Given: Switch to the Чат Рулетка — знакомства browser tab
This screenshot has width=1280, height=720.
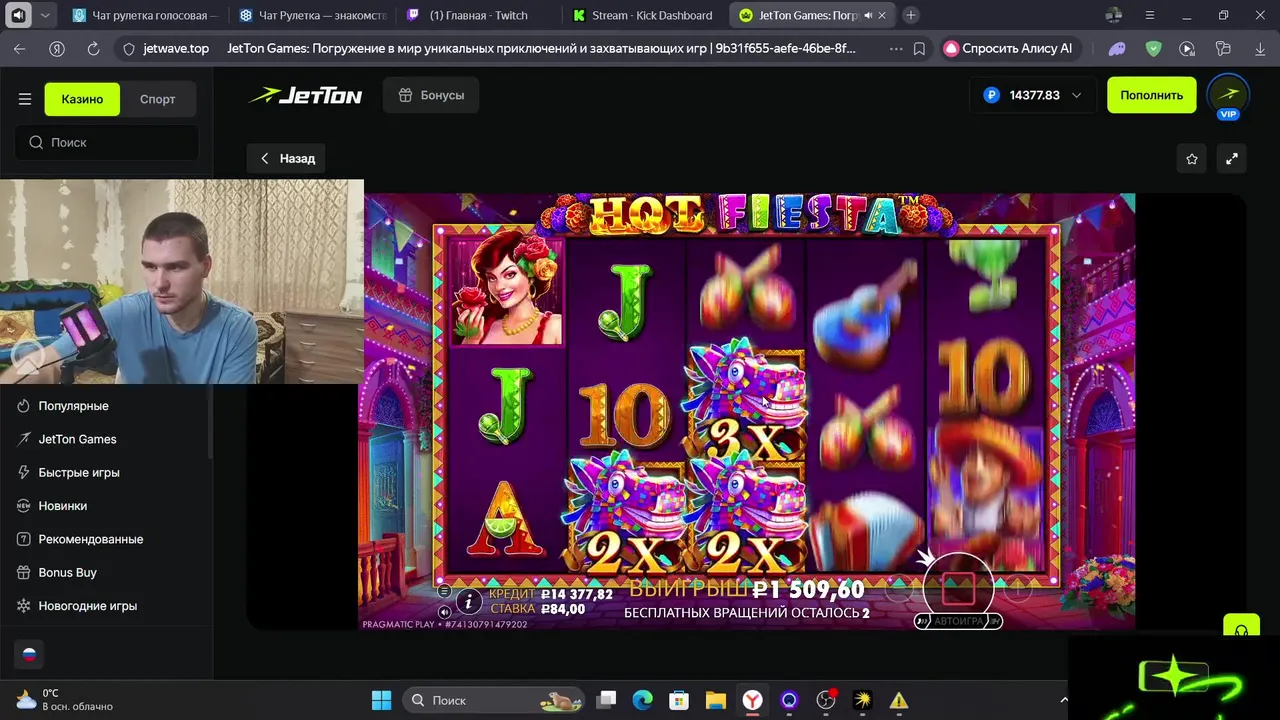Looking at the screenshot, I should 313,15.
